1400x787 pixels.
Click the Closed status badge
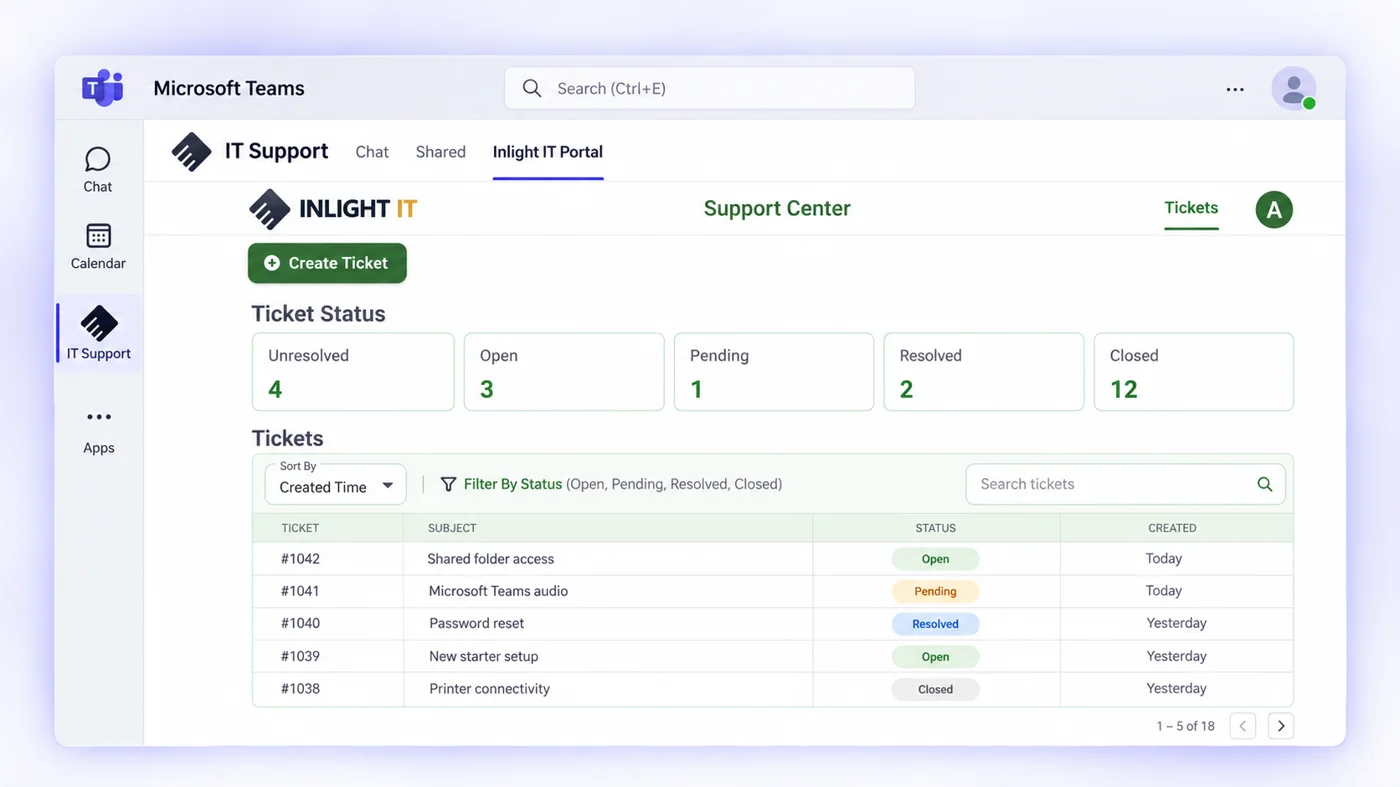pos(936,689)
